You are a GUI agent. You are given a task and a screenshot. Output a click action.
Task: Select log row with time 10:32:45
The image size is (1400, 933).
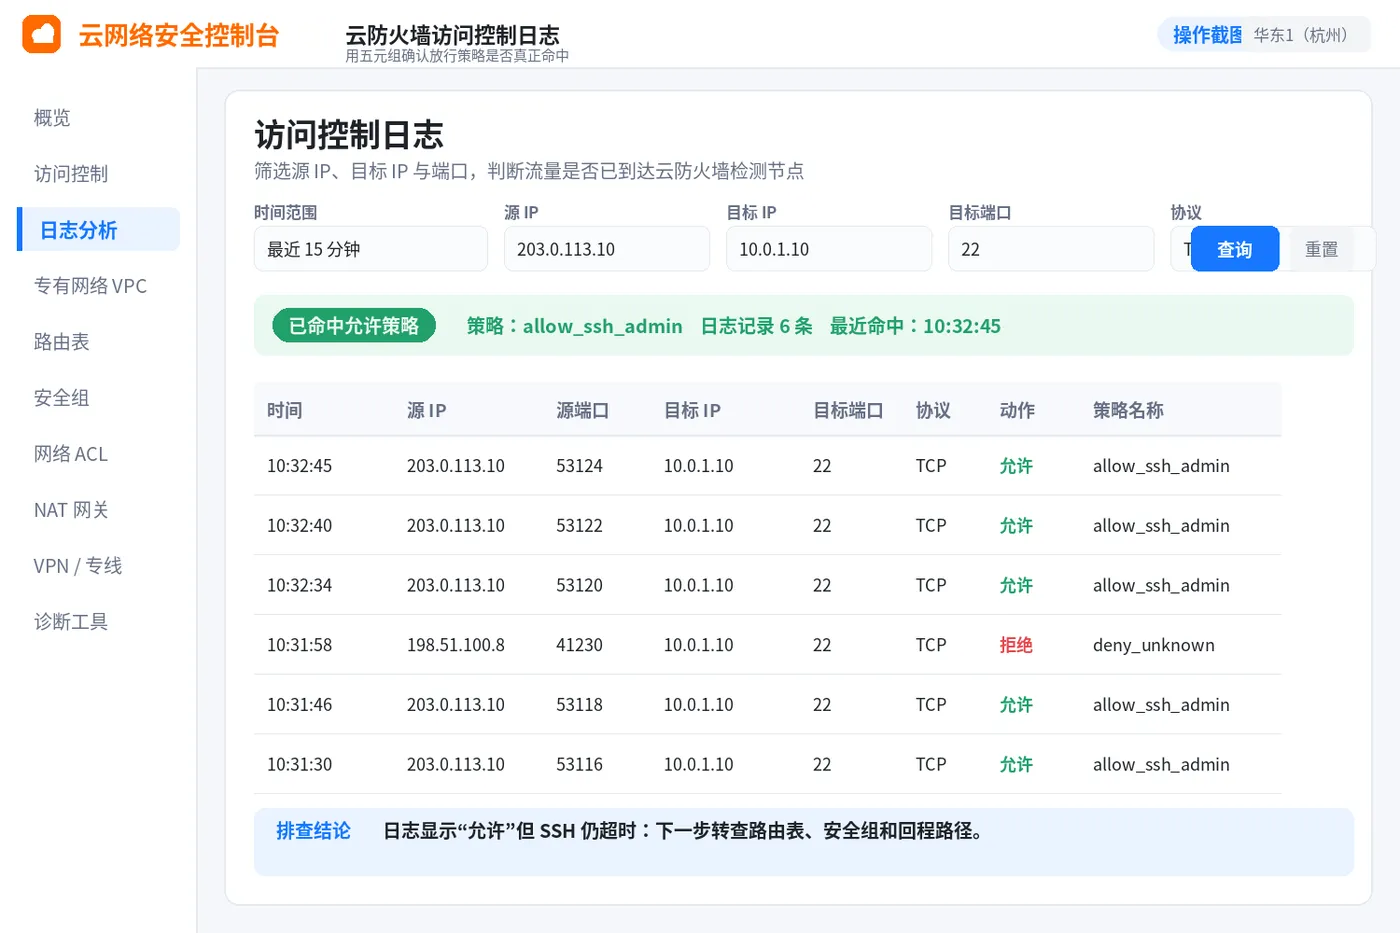tap(768, 466)
